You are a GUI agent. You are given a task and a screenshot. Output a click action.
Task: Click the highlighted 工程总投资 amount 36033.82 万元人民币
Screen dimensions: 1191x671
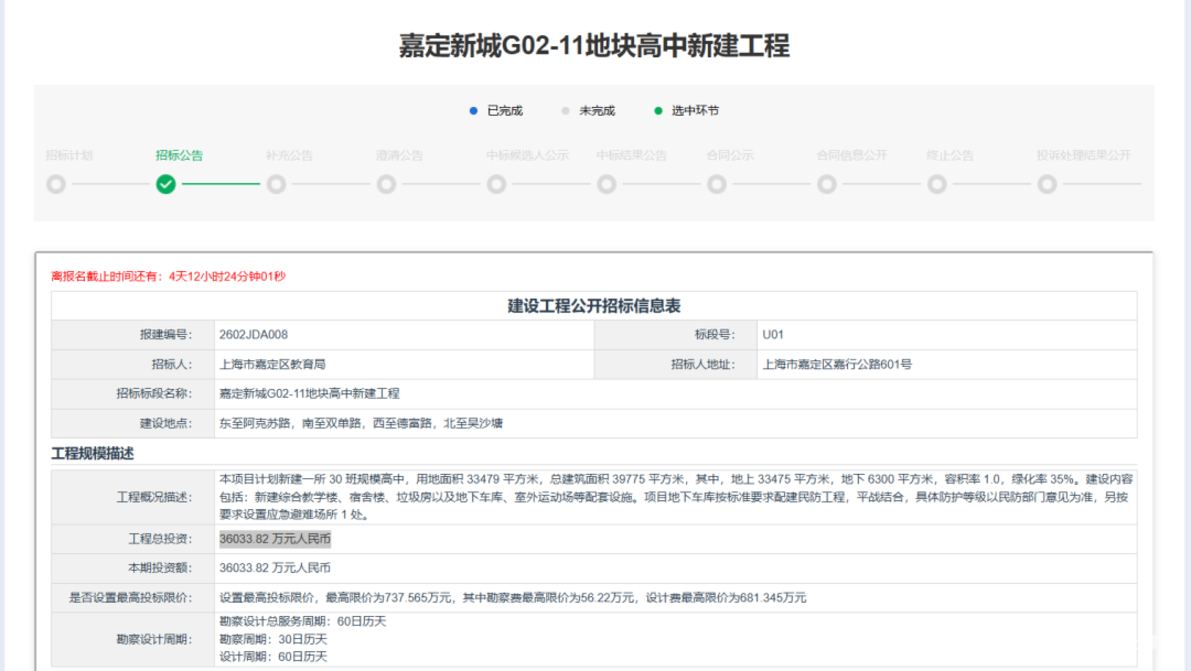275,539
